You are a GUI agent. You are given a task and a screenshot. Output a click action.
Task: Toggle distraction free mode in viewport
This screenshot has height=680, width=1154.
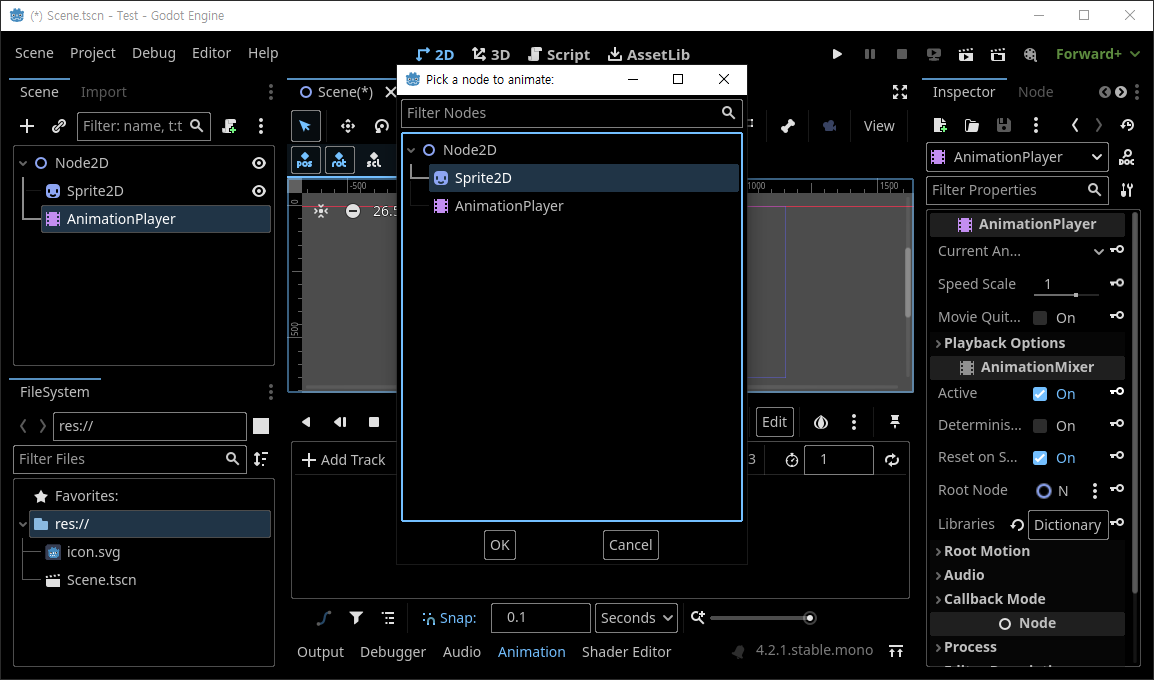[x=899, y=92]
